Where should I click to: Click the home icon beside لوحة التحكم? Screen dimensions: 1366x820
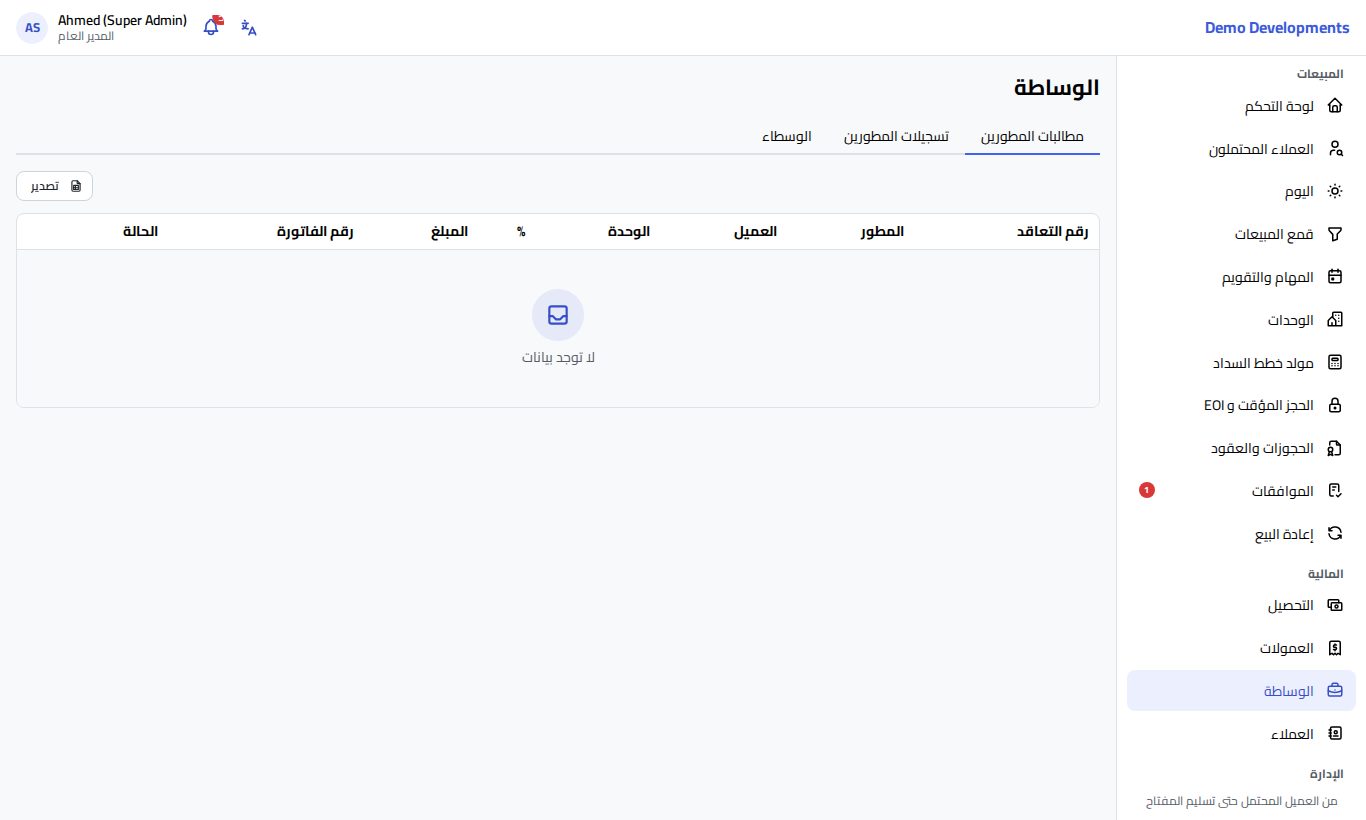coord(1334,106)
